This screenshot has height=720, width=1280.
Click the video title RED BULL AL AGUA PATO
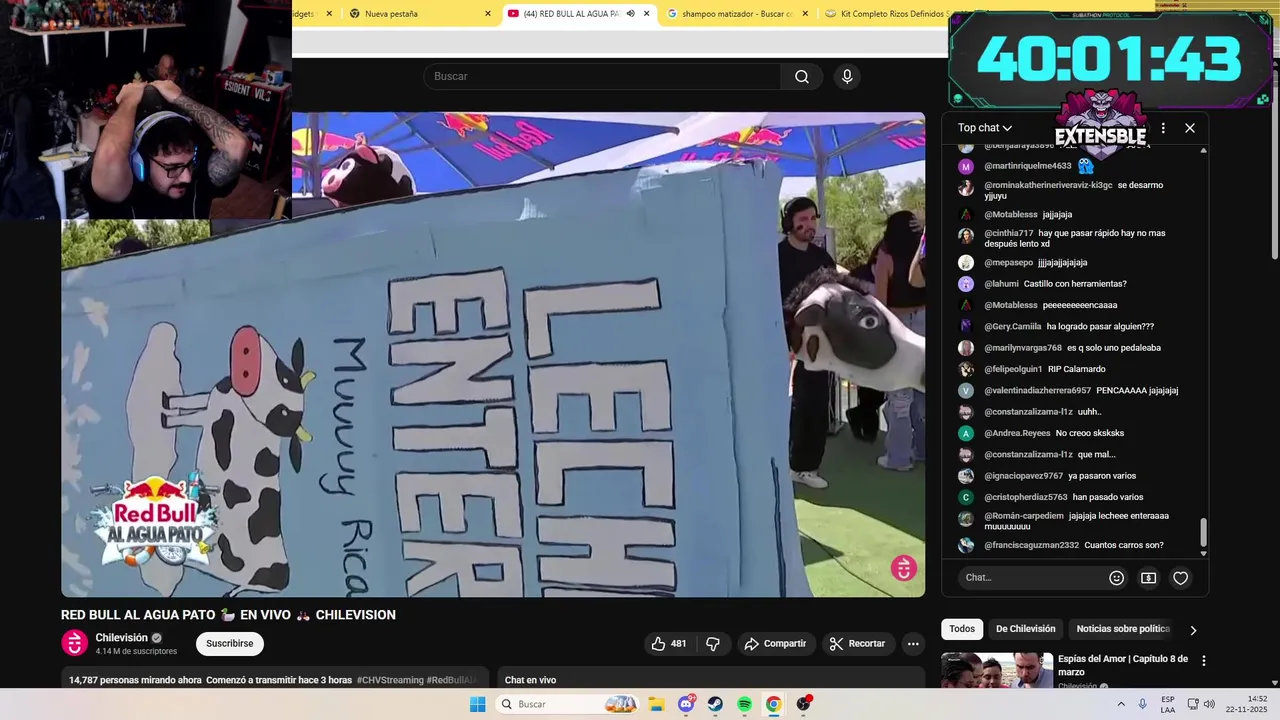(228, 615)
